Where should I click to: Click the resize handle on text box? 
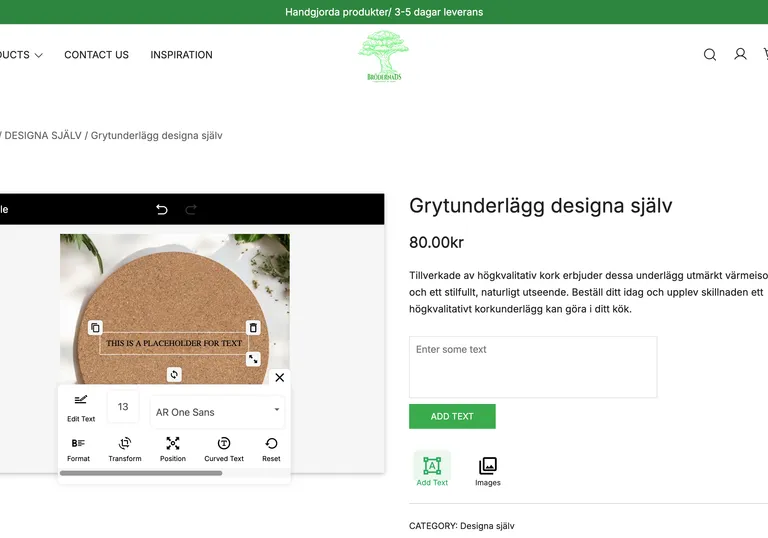(x=253, y=359)
